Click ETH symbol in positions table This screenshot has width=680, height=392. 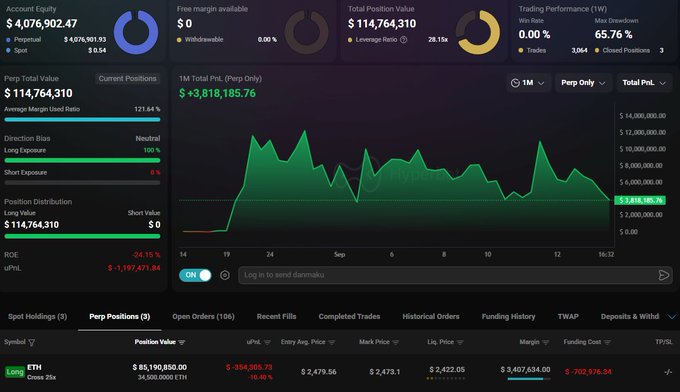click(34, 367)
